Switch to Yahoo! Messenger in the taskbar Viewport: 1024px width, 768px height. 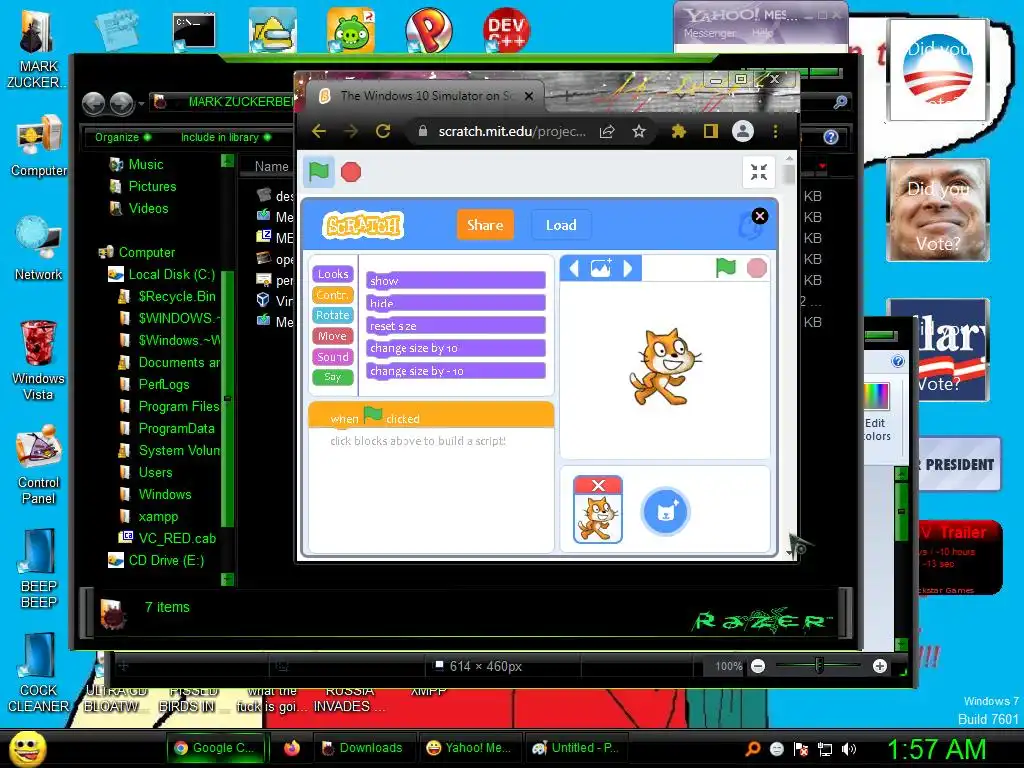point(469,748)
